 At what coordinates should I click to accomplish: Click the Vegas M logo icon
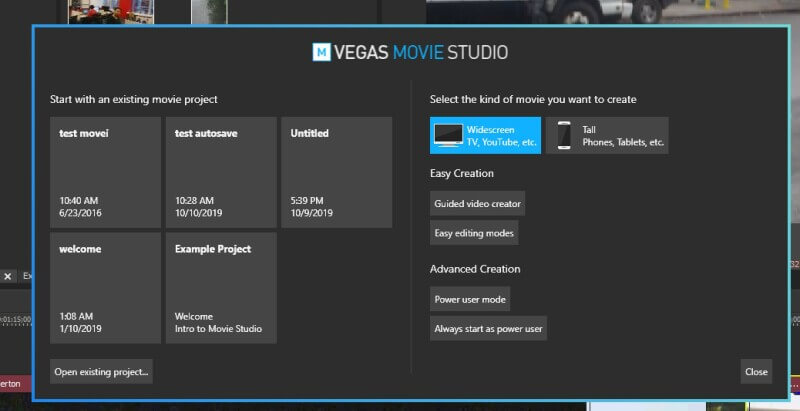click(322, 51)
